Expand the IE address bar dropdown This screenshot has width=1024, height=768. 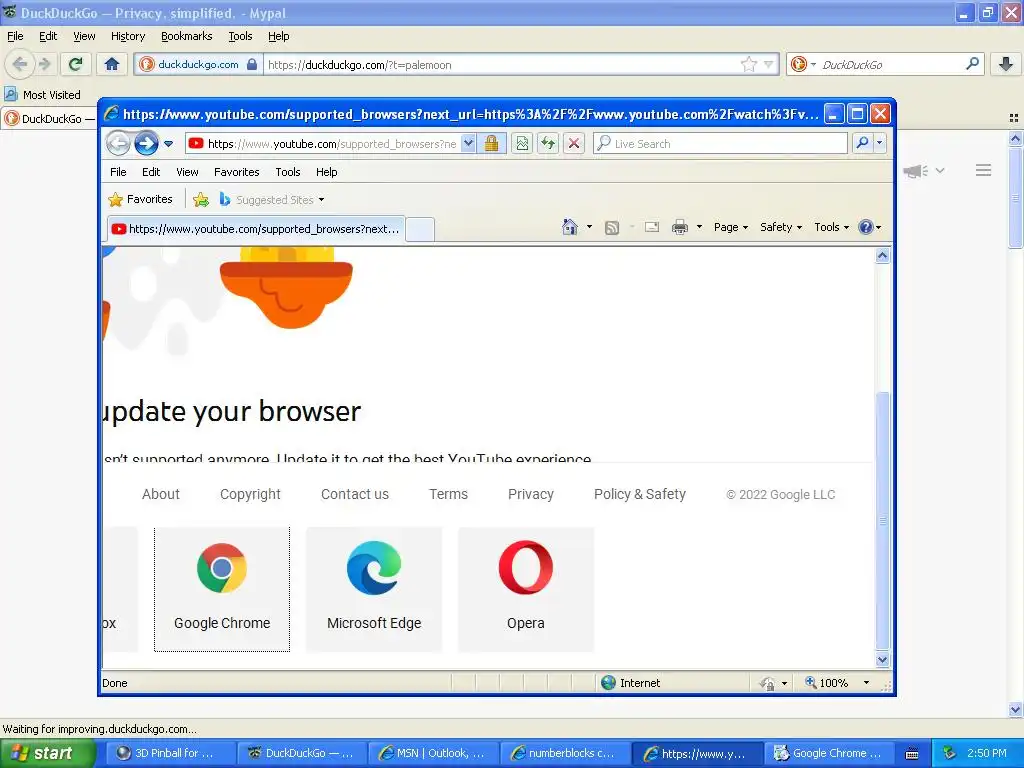[468, 143]
